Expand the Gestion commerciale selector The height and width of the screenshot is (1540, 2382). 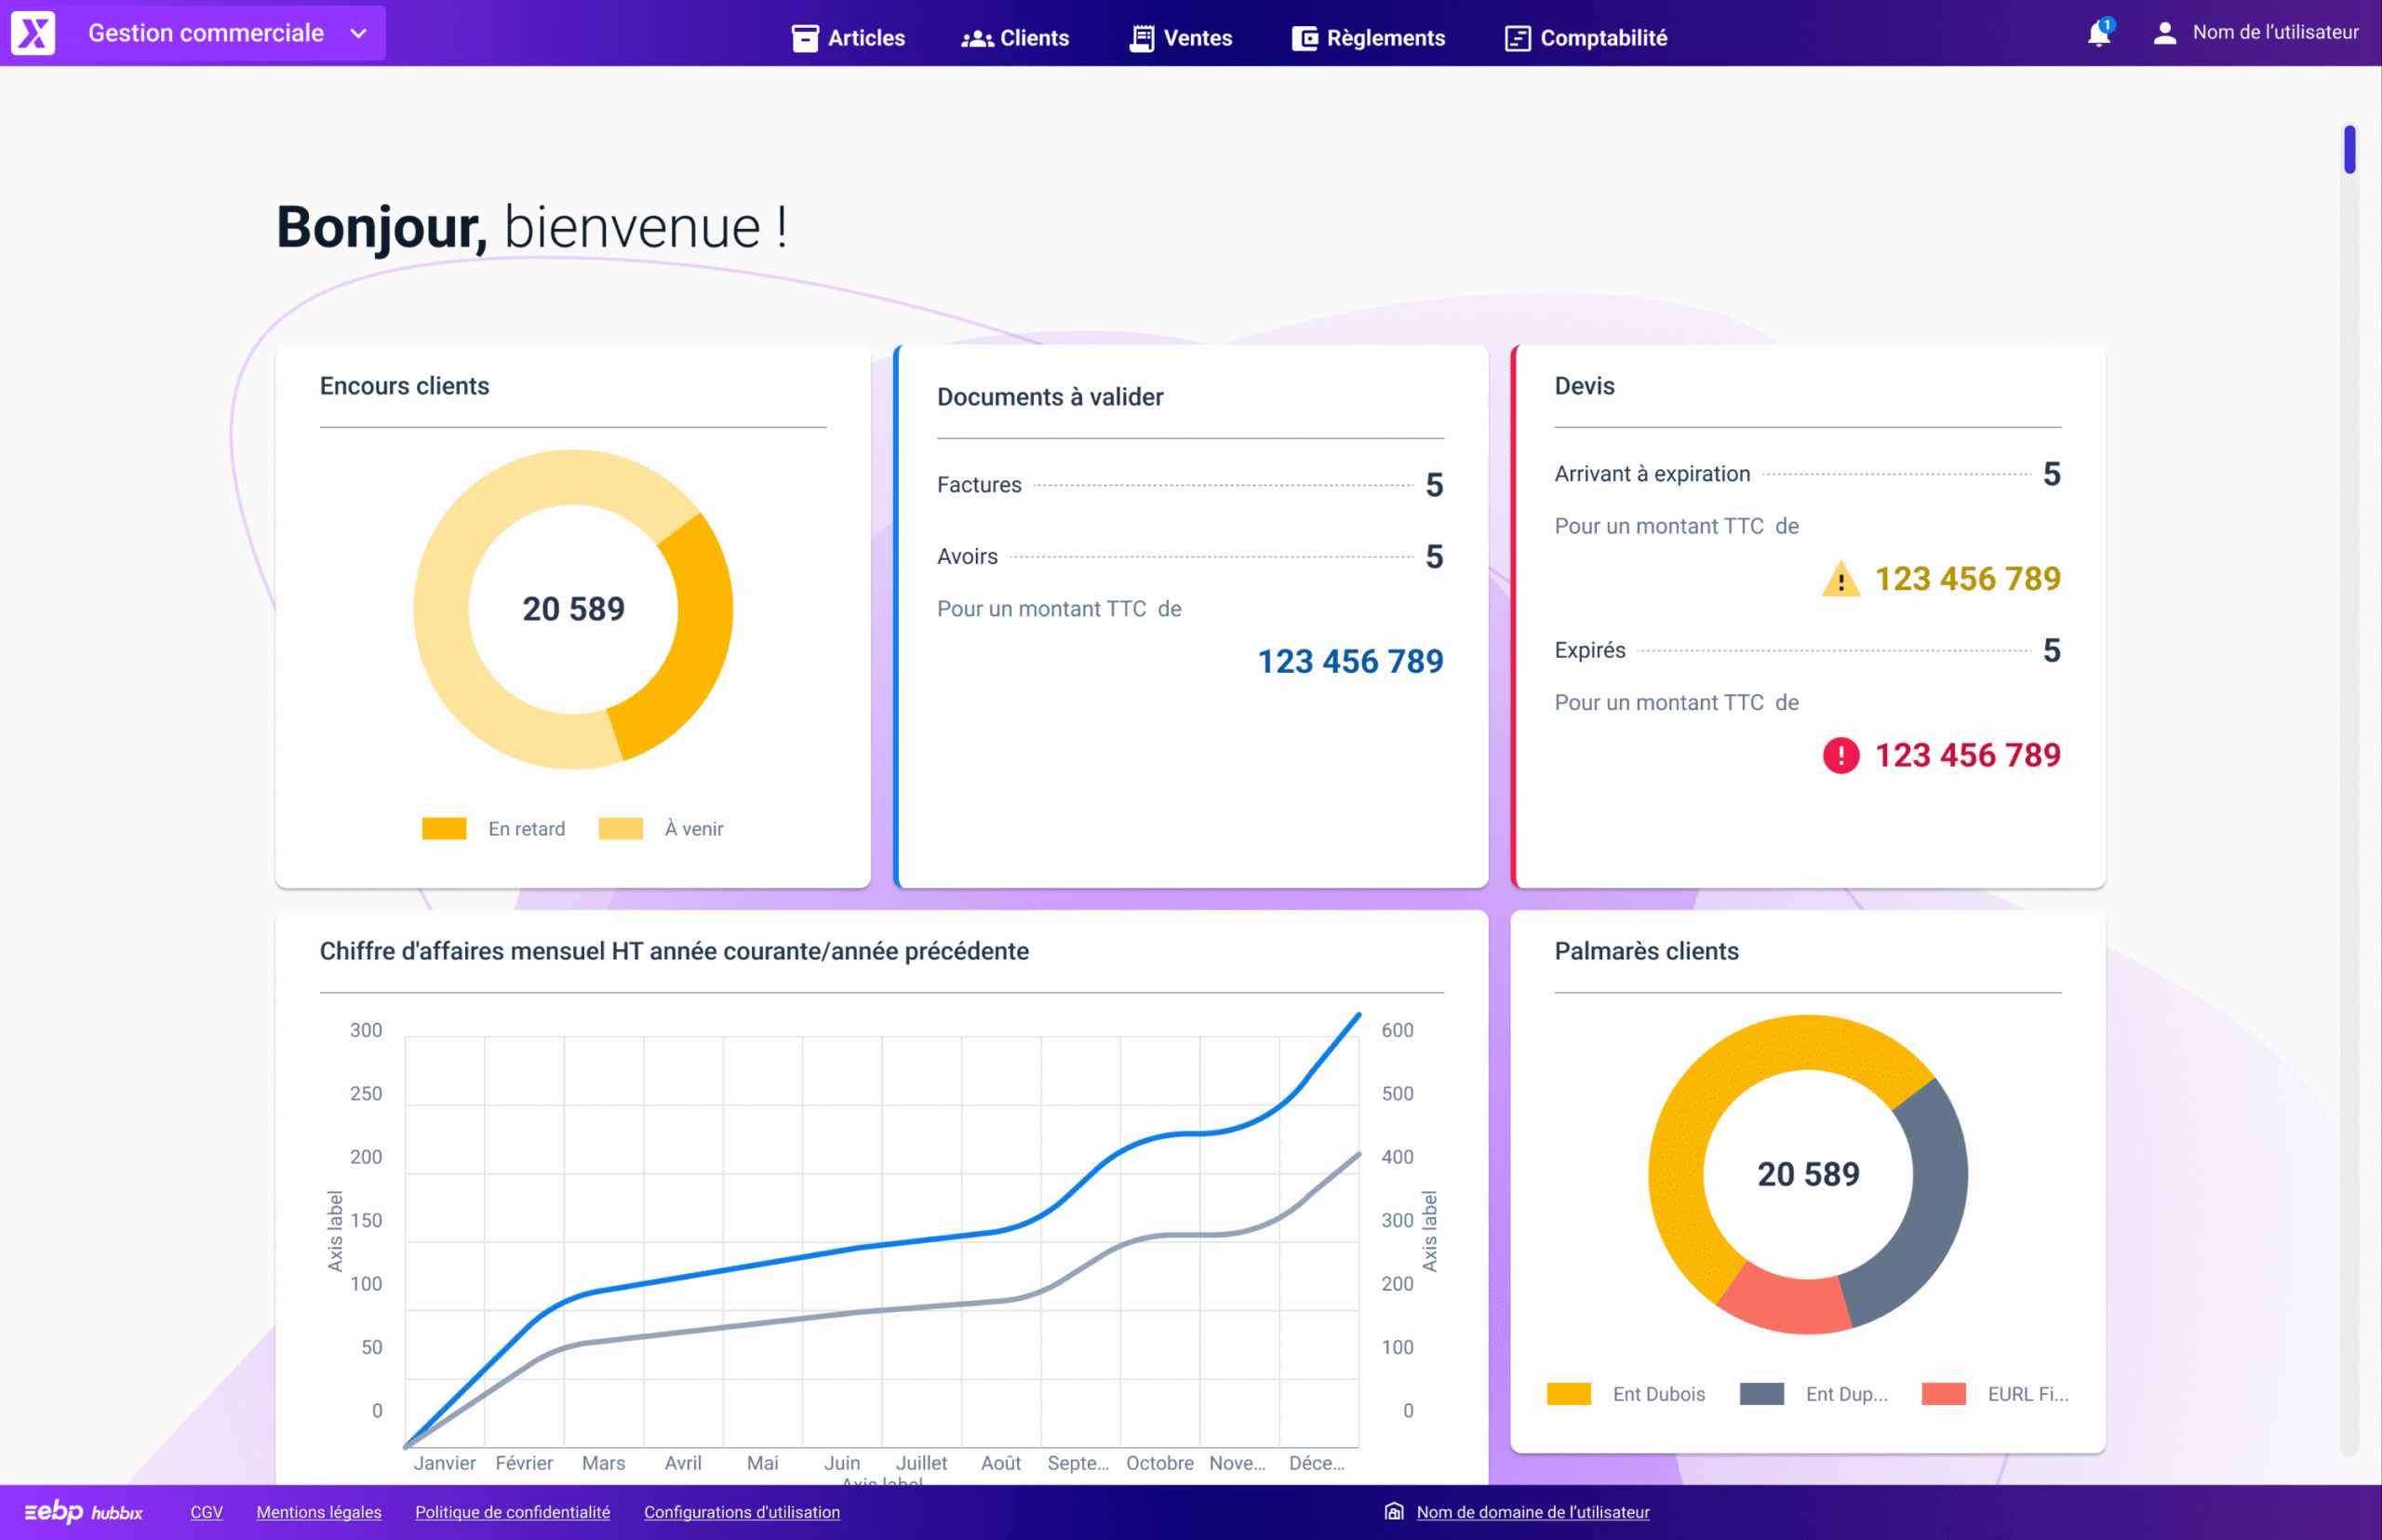tap(206, 32)
